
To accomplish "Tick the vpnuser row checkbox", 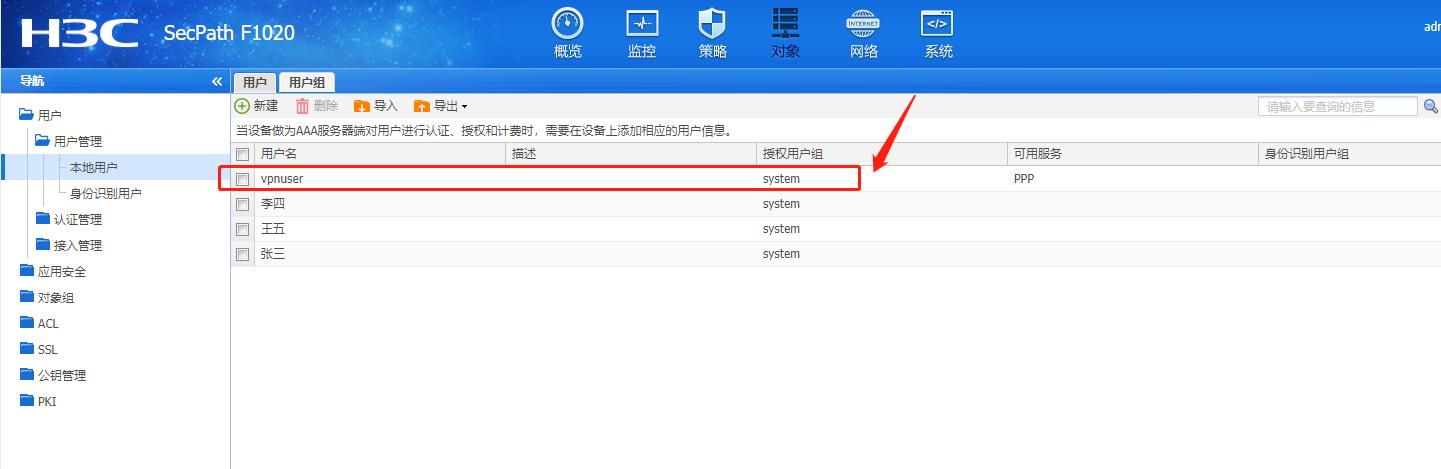I will click(242, 179).
